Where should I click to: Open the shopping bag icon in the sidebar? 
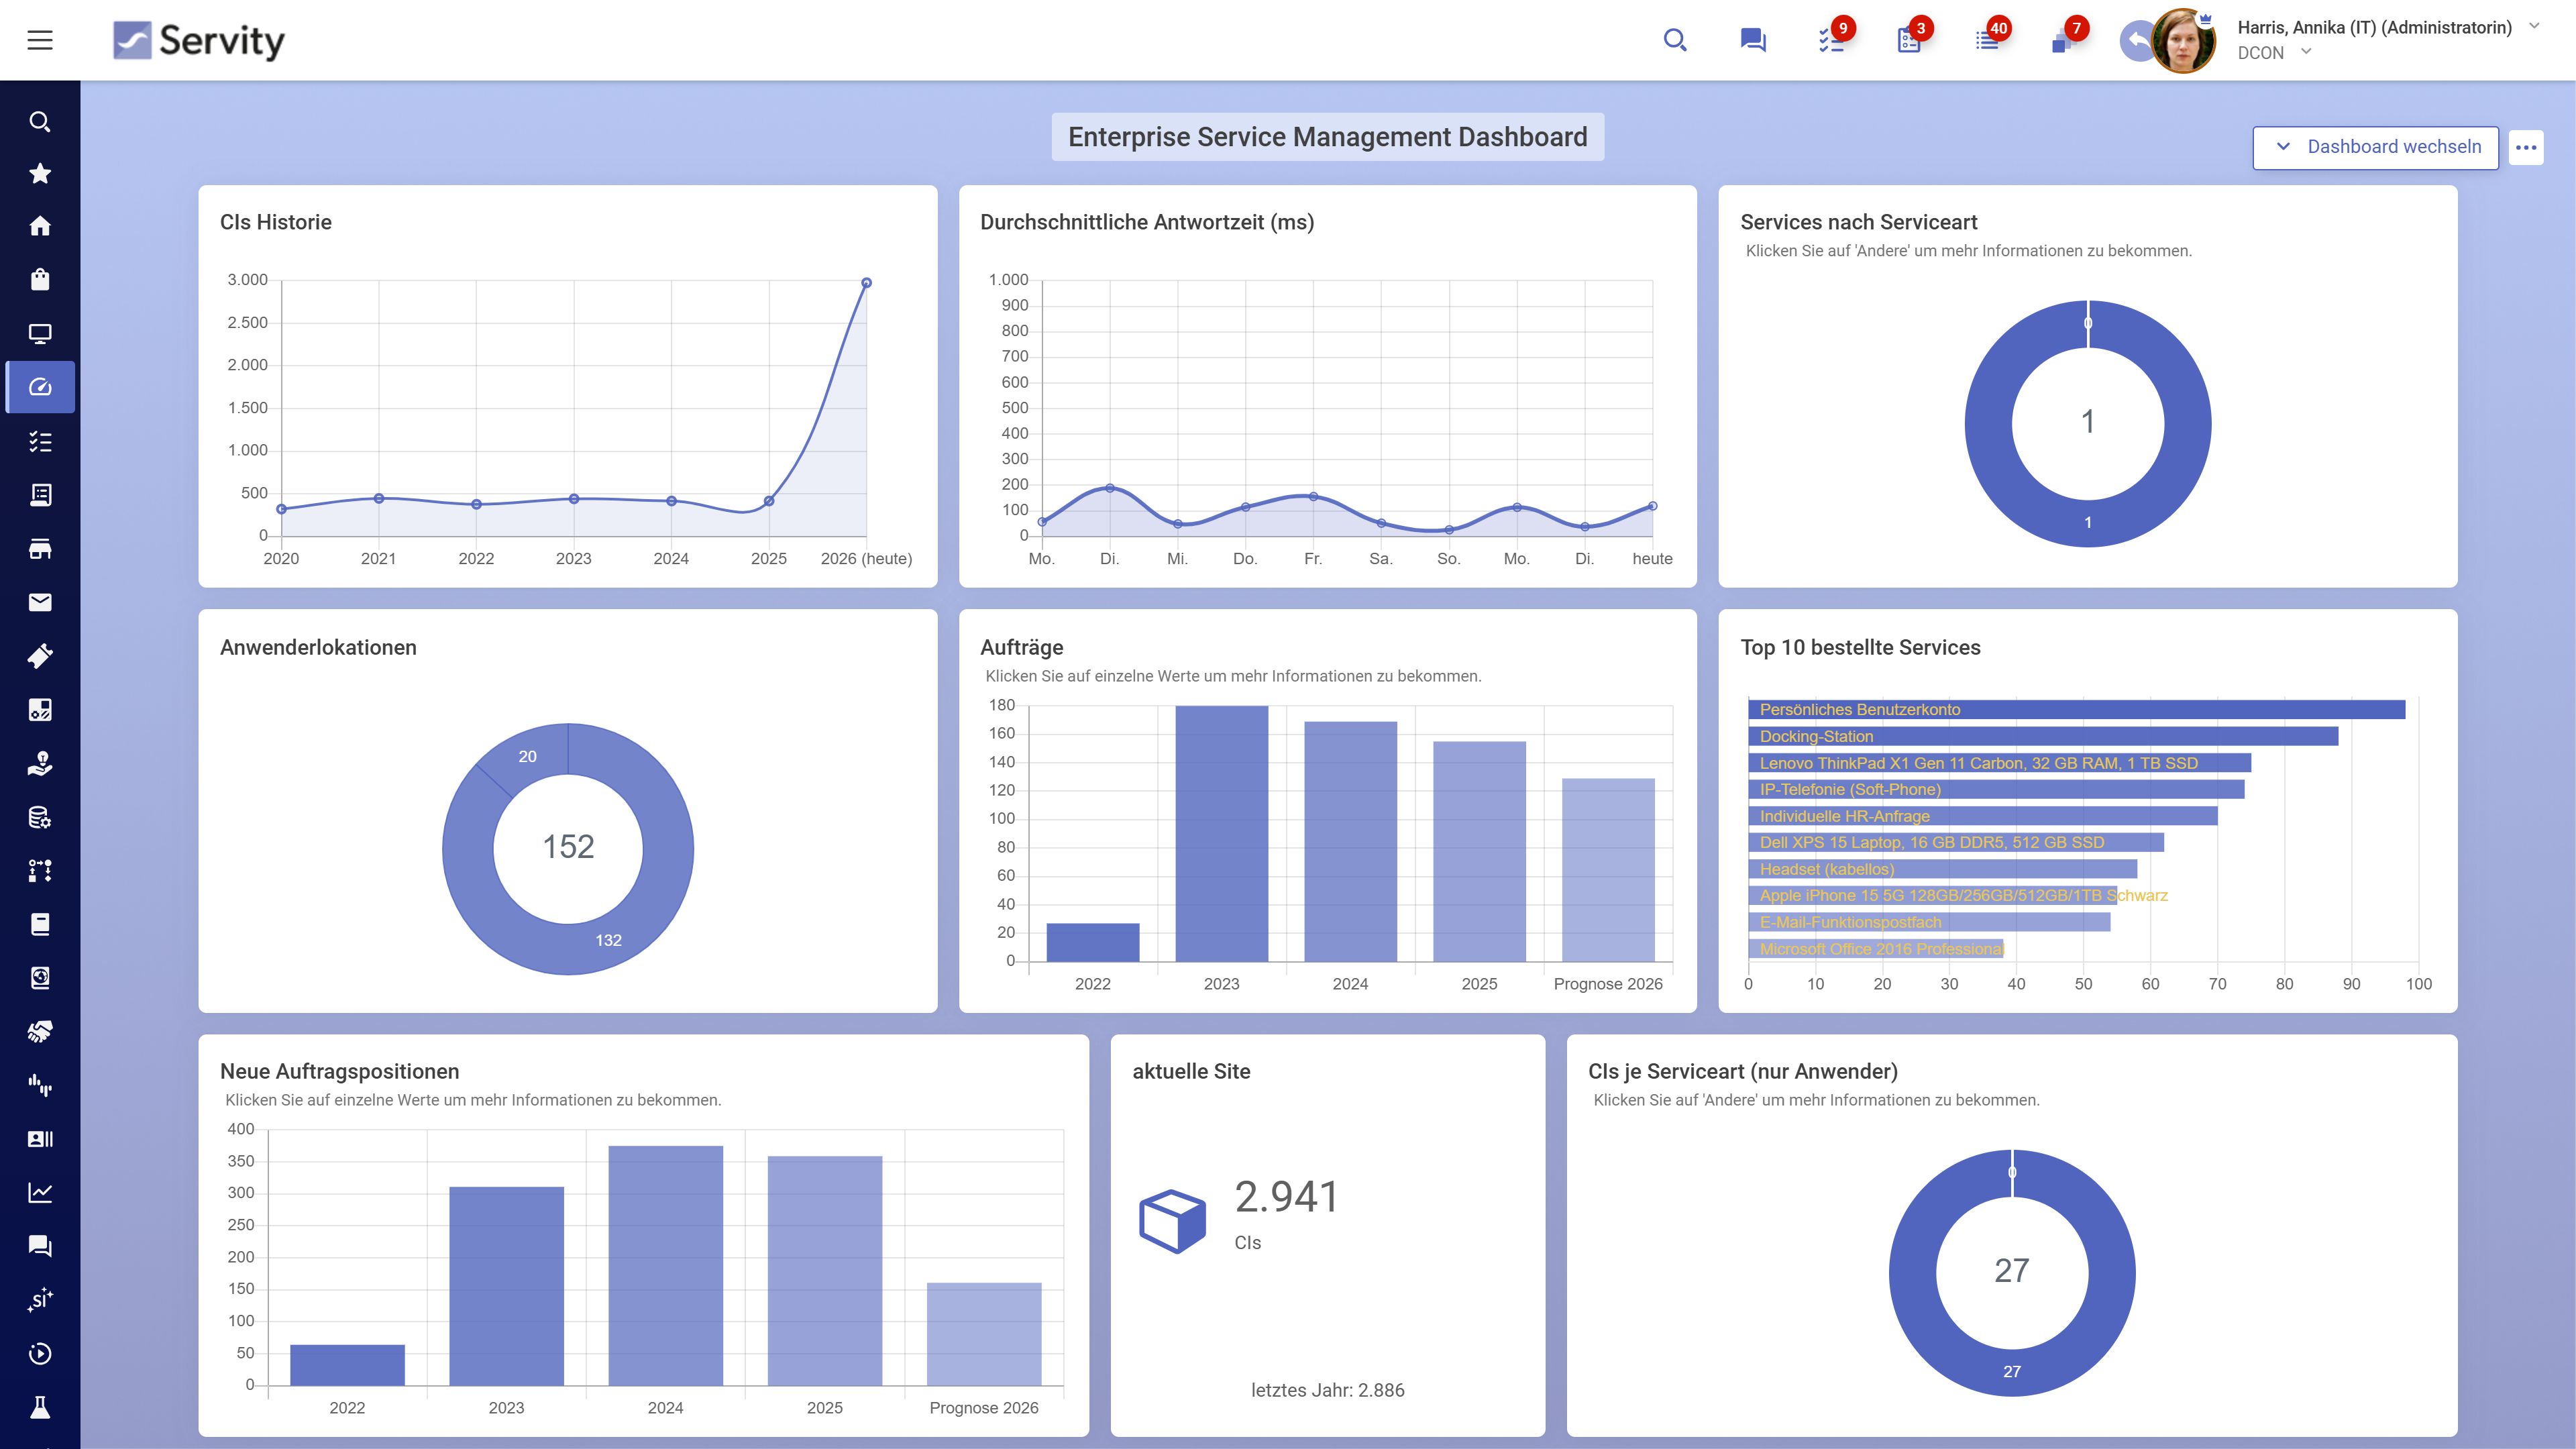point(40,279)
